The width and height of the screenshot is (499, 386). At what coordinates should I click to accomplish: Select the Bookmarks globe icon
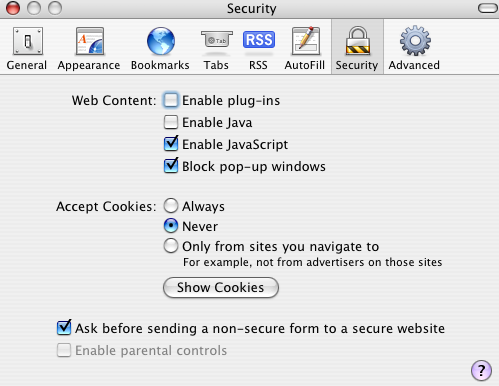[x=161, y=41]
